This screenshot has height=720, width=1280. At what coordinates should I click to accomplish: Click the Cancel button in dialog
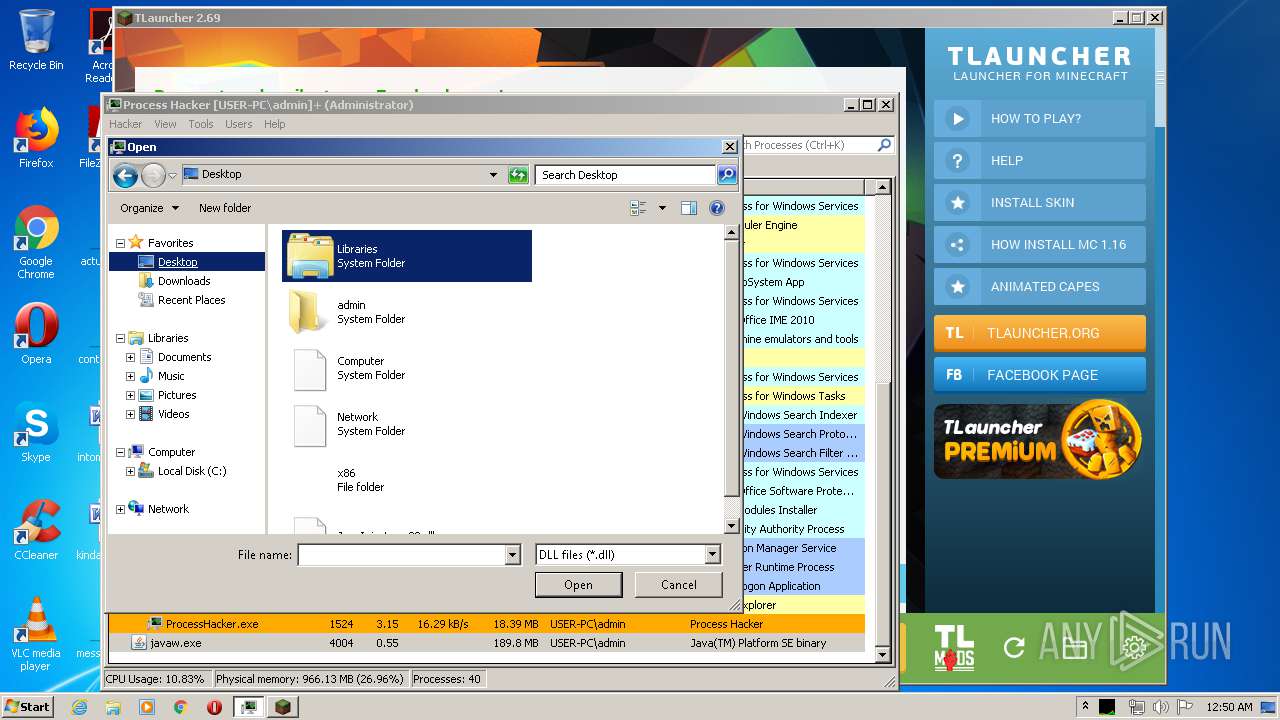[679, 585]
